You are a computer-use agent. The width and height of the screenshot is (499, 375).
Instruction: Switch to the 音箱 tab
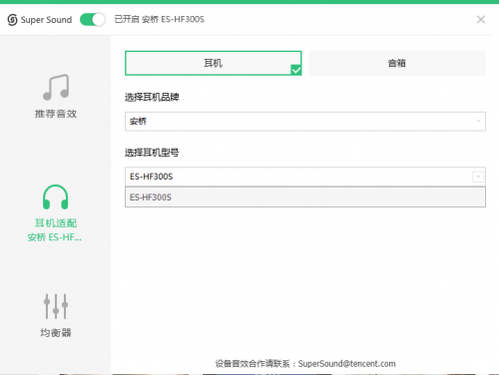pyautogui.click(x=397, y=63)
